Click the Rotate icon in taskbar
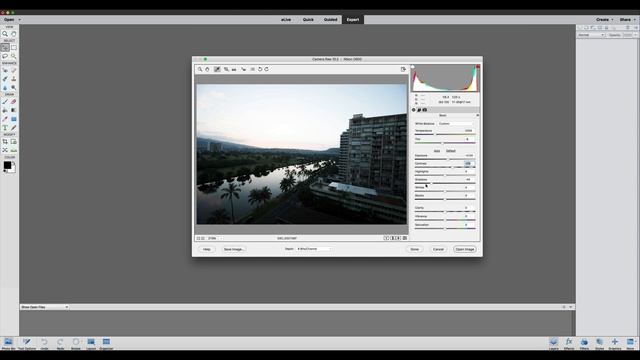 76,344
